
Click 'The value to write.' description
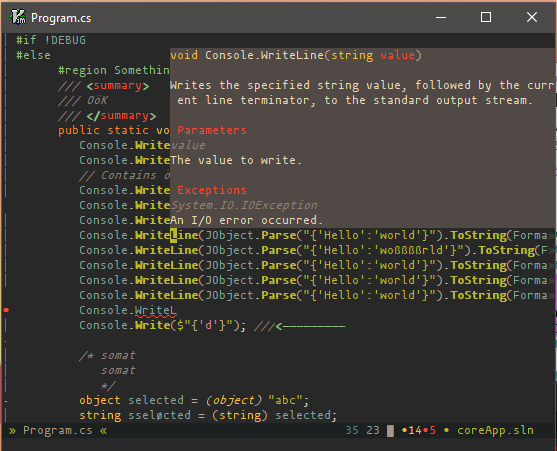[x=236, y=160]
